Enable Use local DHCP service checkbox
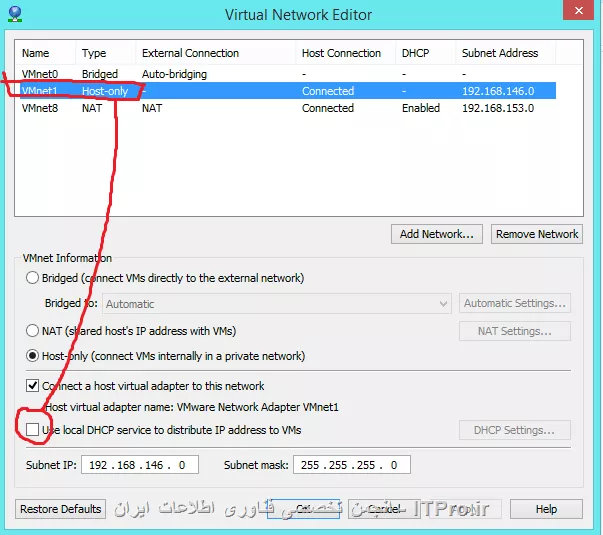The image size is (603, 535). click(32, 430)
